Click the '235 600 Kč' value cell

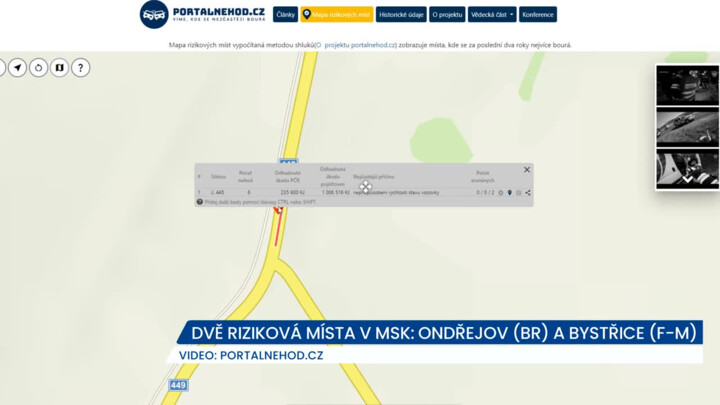[292, 193]
